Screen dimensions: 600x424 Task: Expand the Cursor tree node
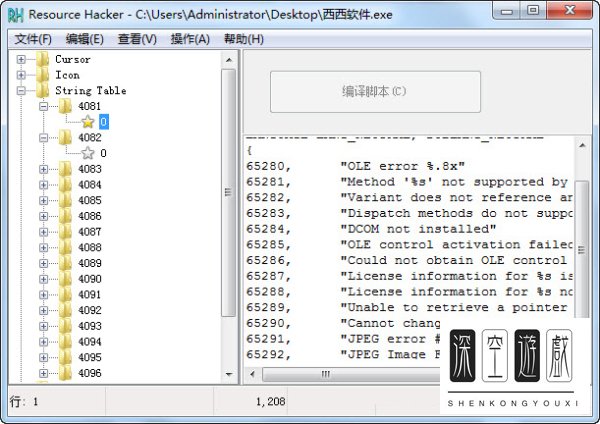point(21,59)
